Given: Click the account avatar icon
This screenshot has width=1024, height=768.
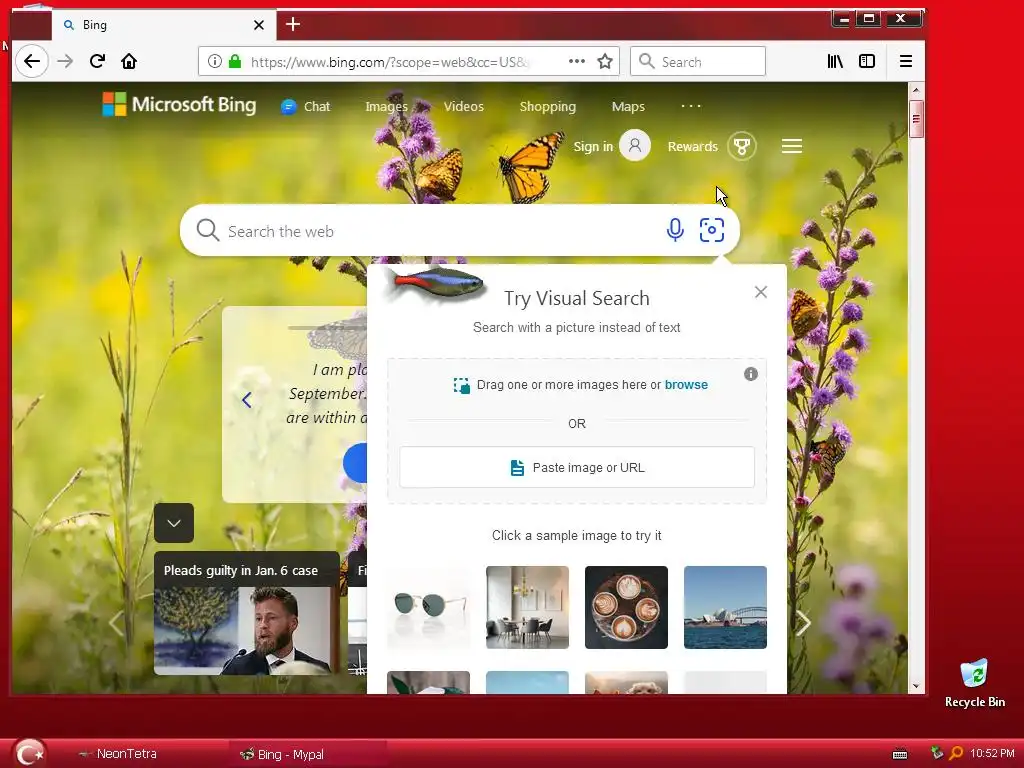Looking at the screenshot, I should point(635,145).
